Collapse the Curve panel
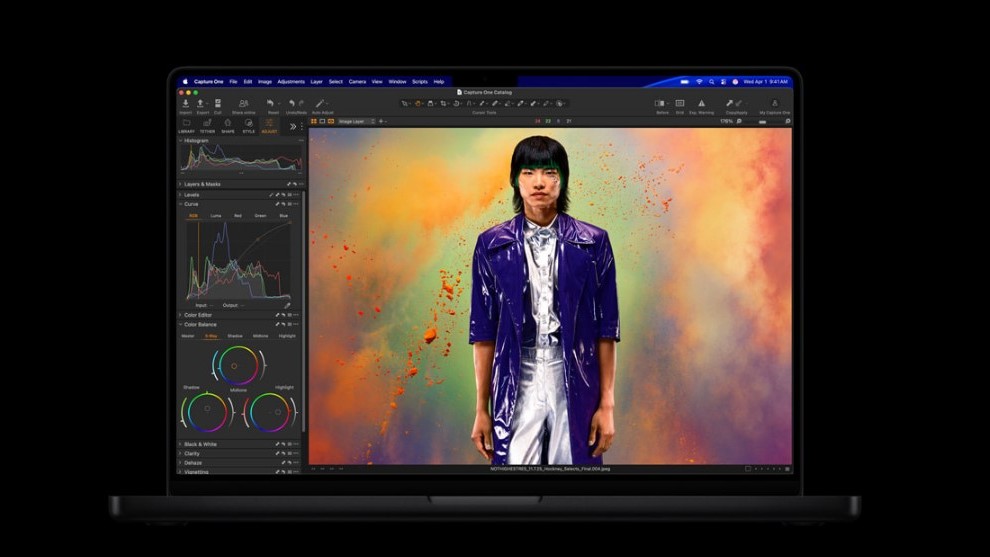The width and height of the screenshot is (990, 557). coord(181,204)
